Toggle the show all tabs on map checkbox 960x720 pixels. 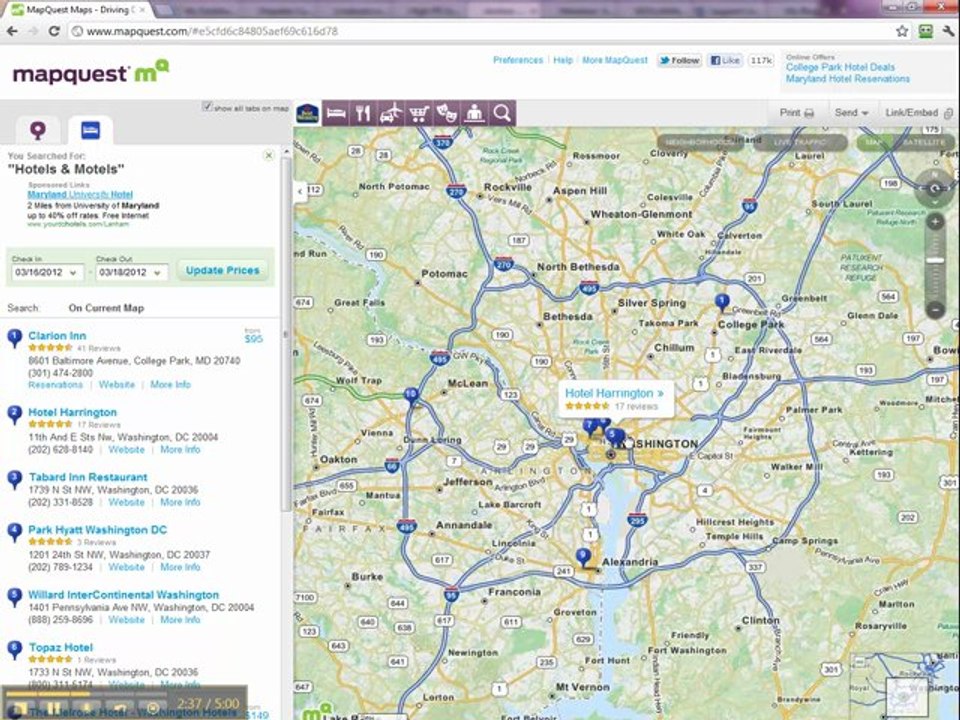click(x=208, y=107)
